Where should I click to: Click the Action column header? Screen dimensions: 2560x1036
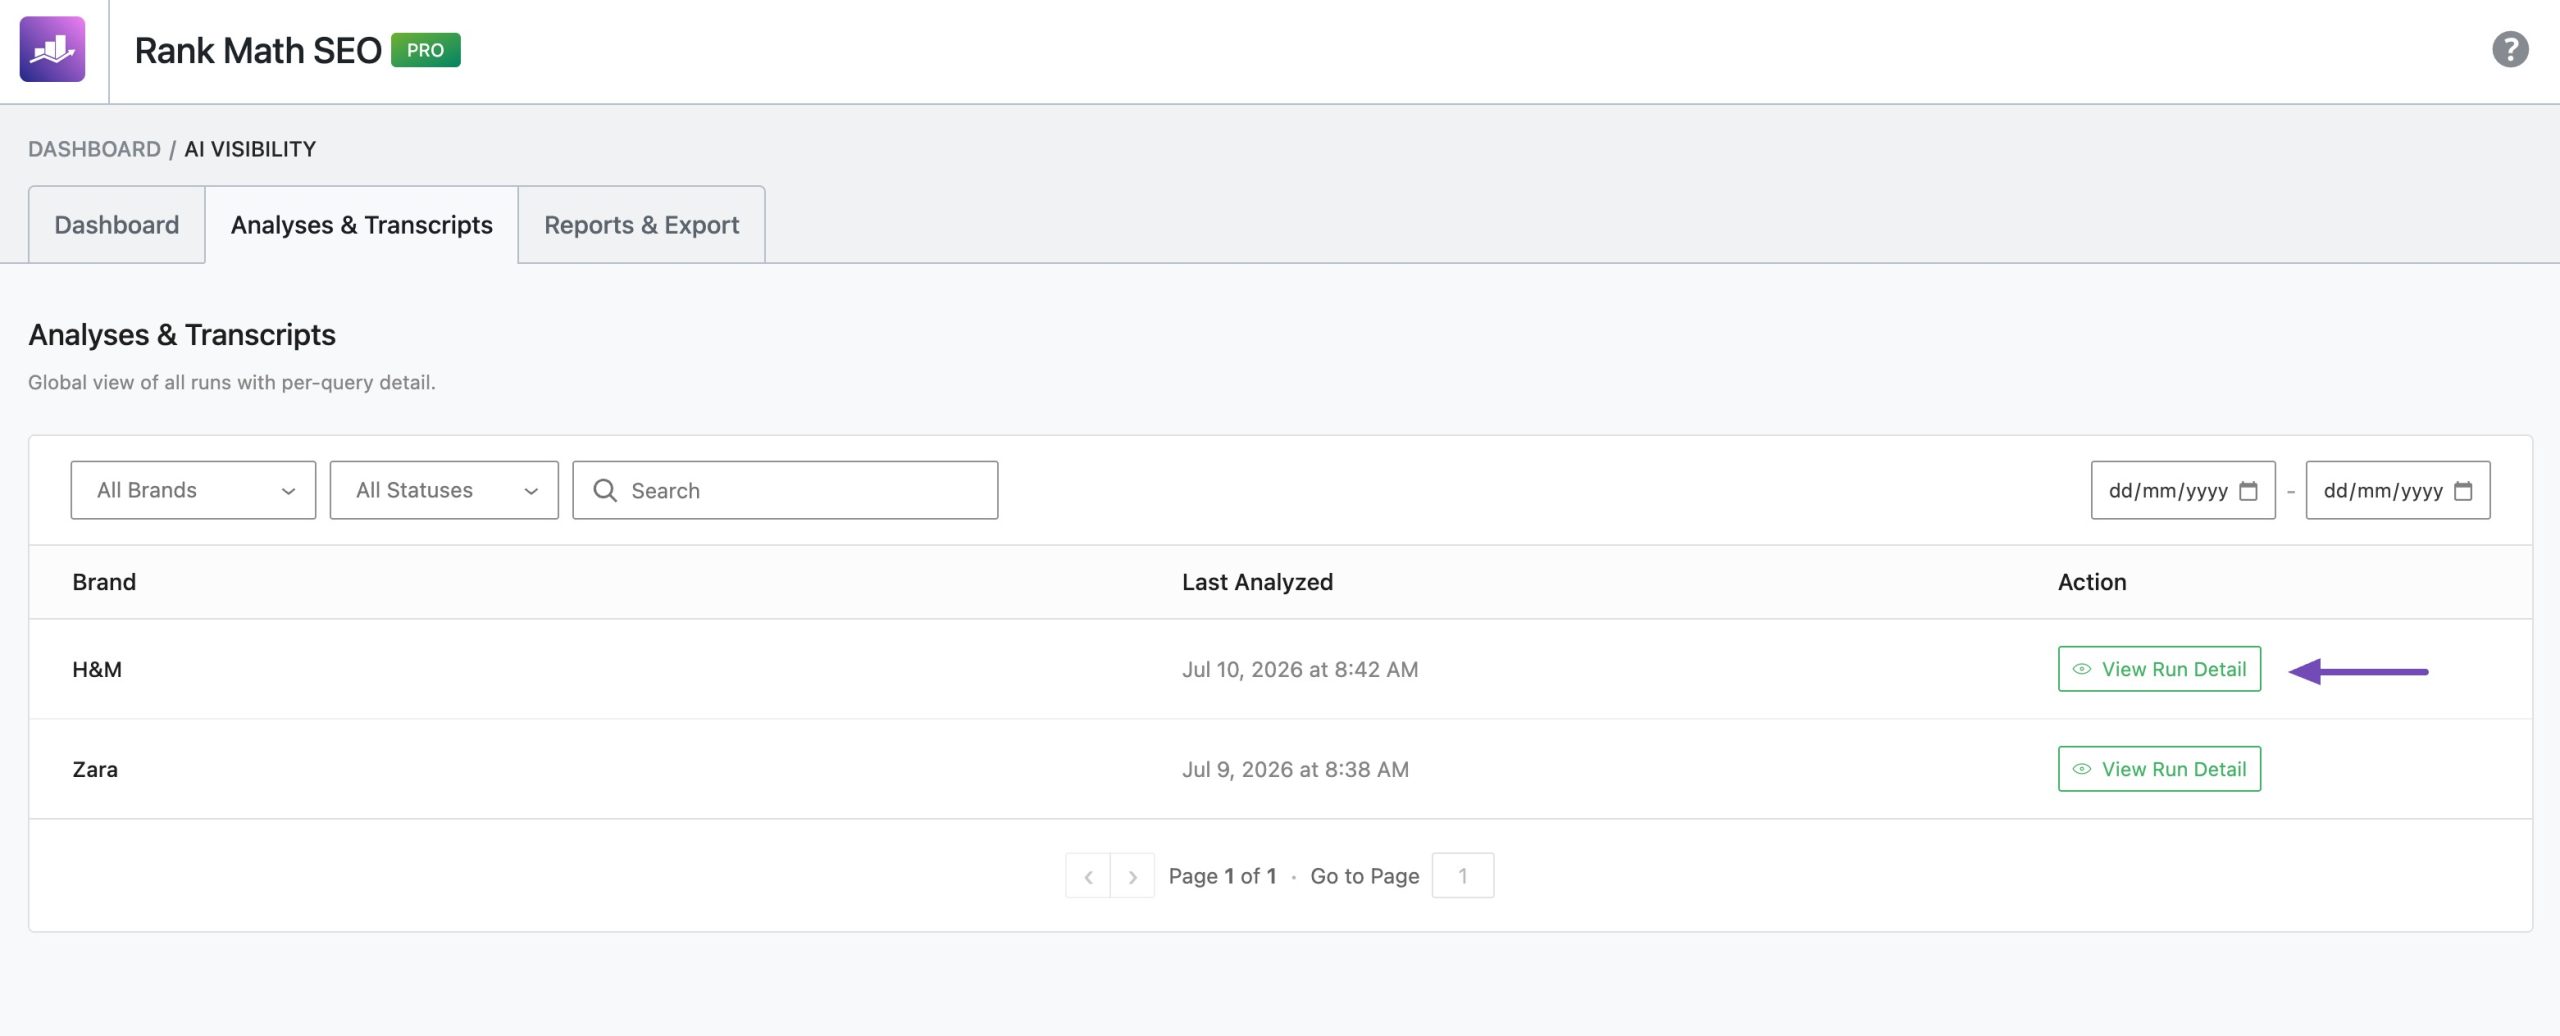click(x=2092, y=582)
